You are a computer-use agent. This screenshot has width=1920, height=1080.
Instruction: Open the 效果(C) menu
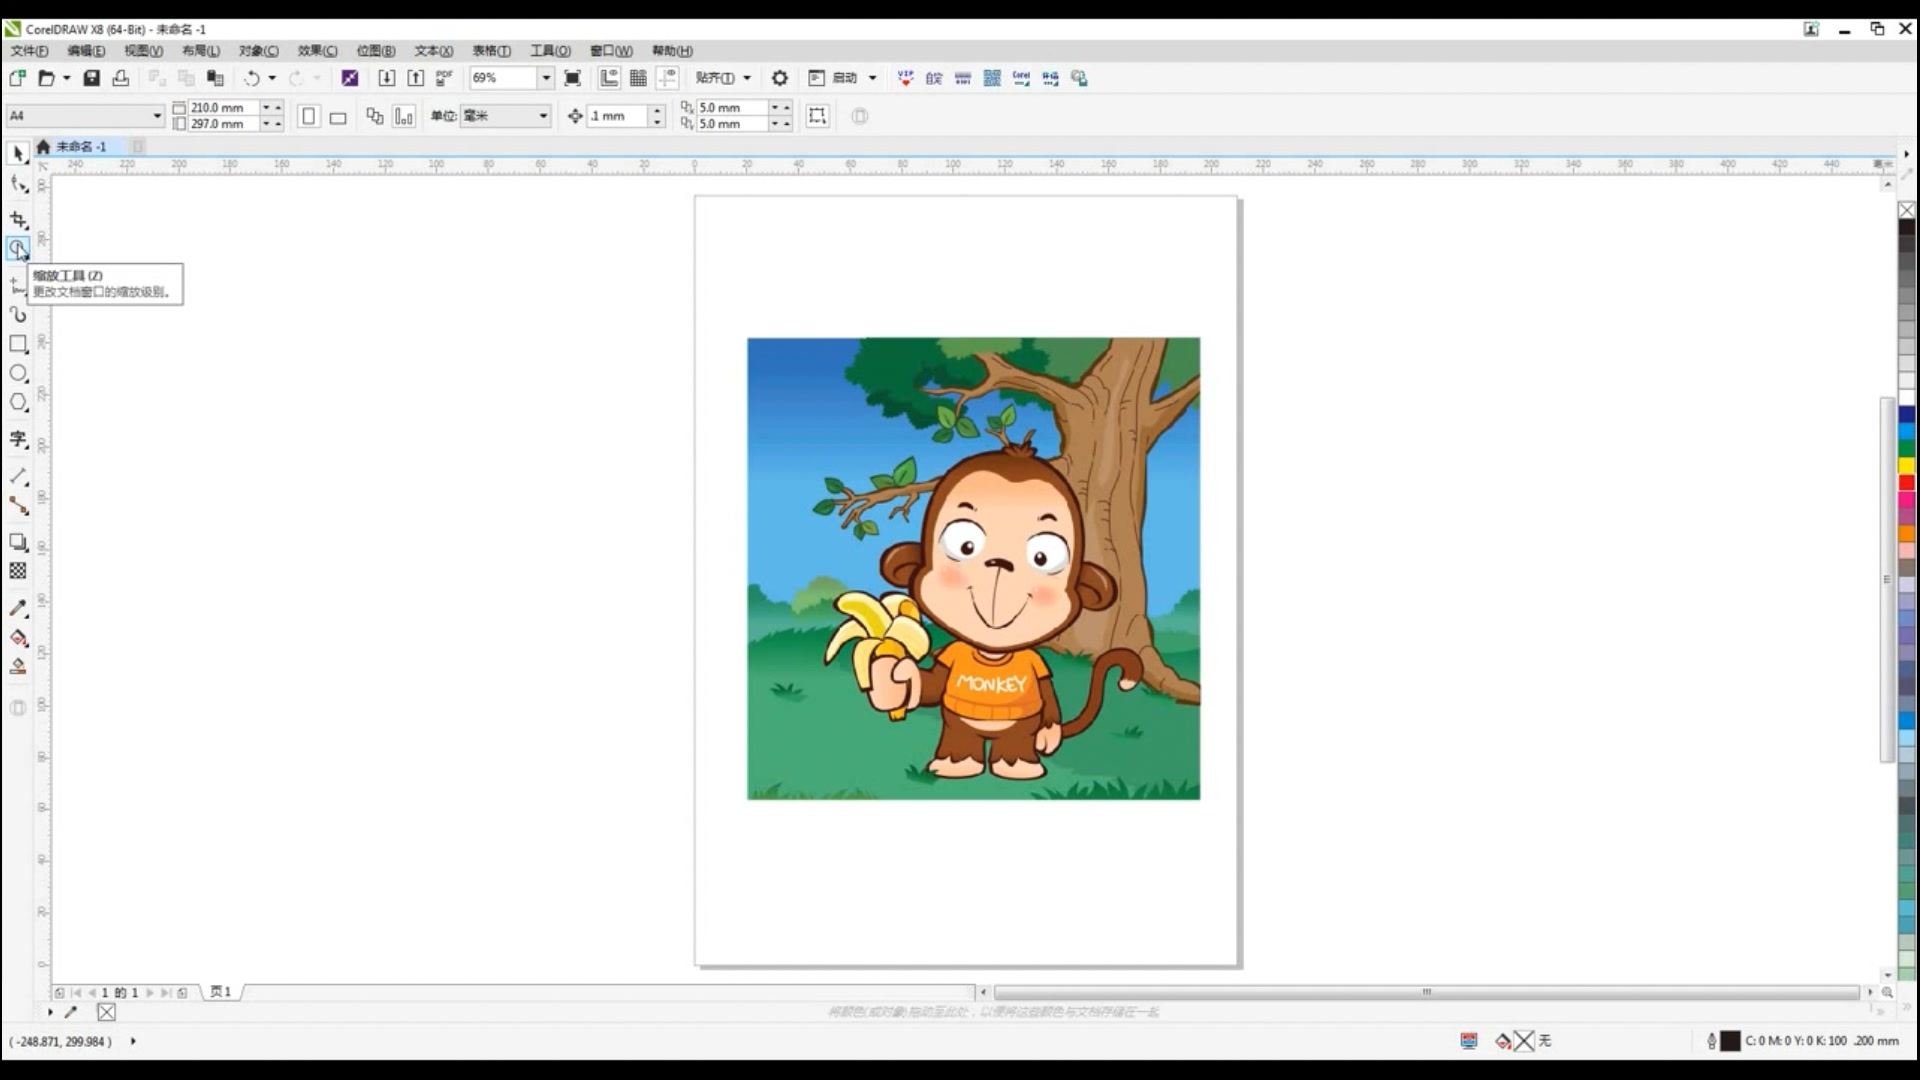tap(317, 51)
